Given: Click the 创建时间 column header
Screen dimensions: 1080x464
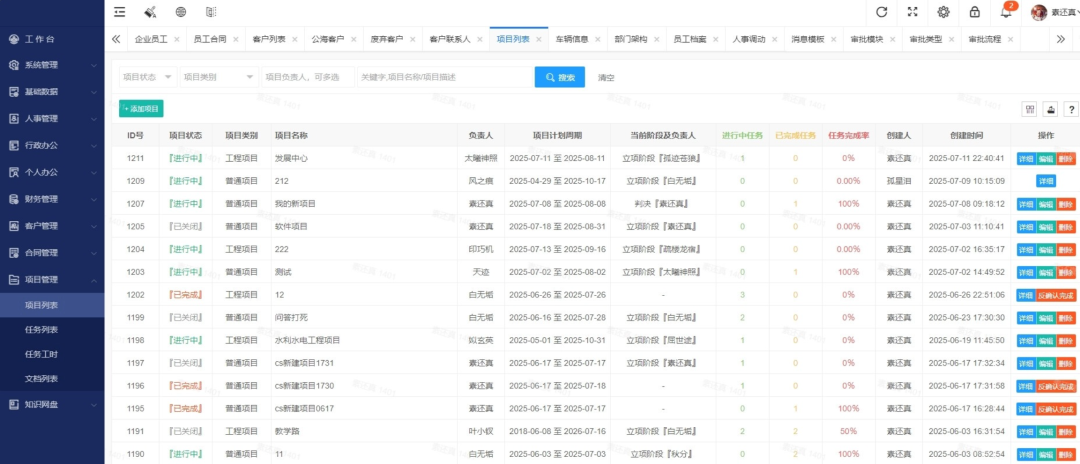Looking at the screenshot, I should tap(966, 136).
